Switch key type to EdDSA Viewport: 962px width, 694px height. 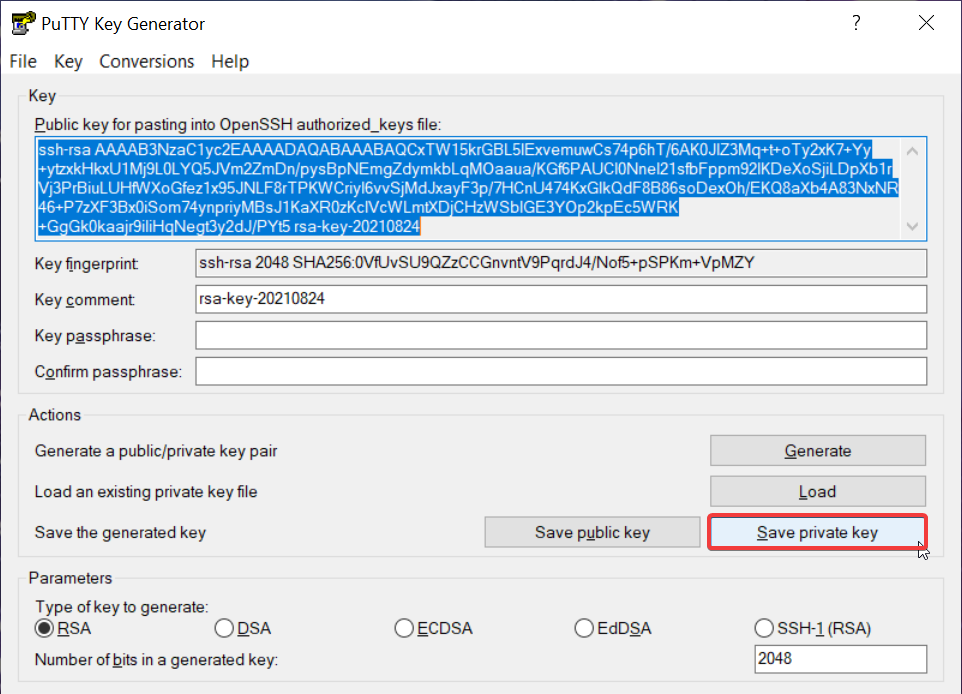coord(584,628)
